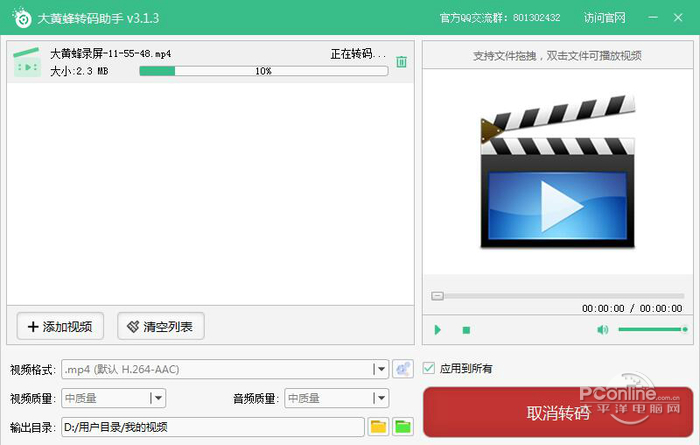Adjust the volume slider
This screenshot has width=700, height=445.
coord(653,329)
